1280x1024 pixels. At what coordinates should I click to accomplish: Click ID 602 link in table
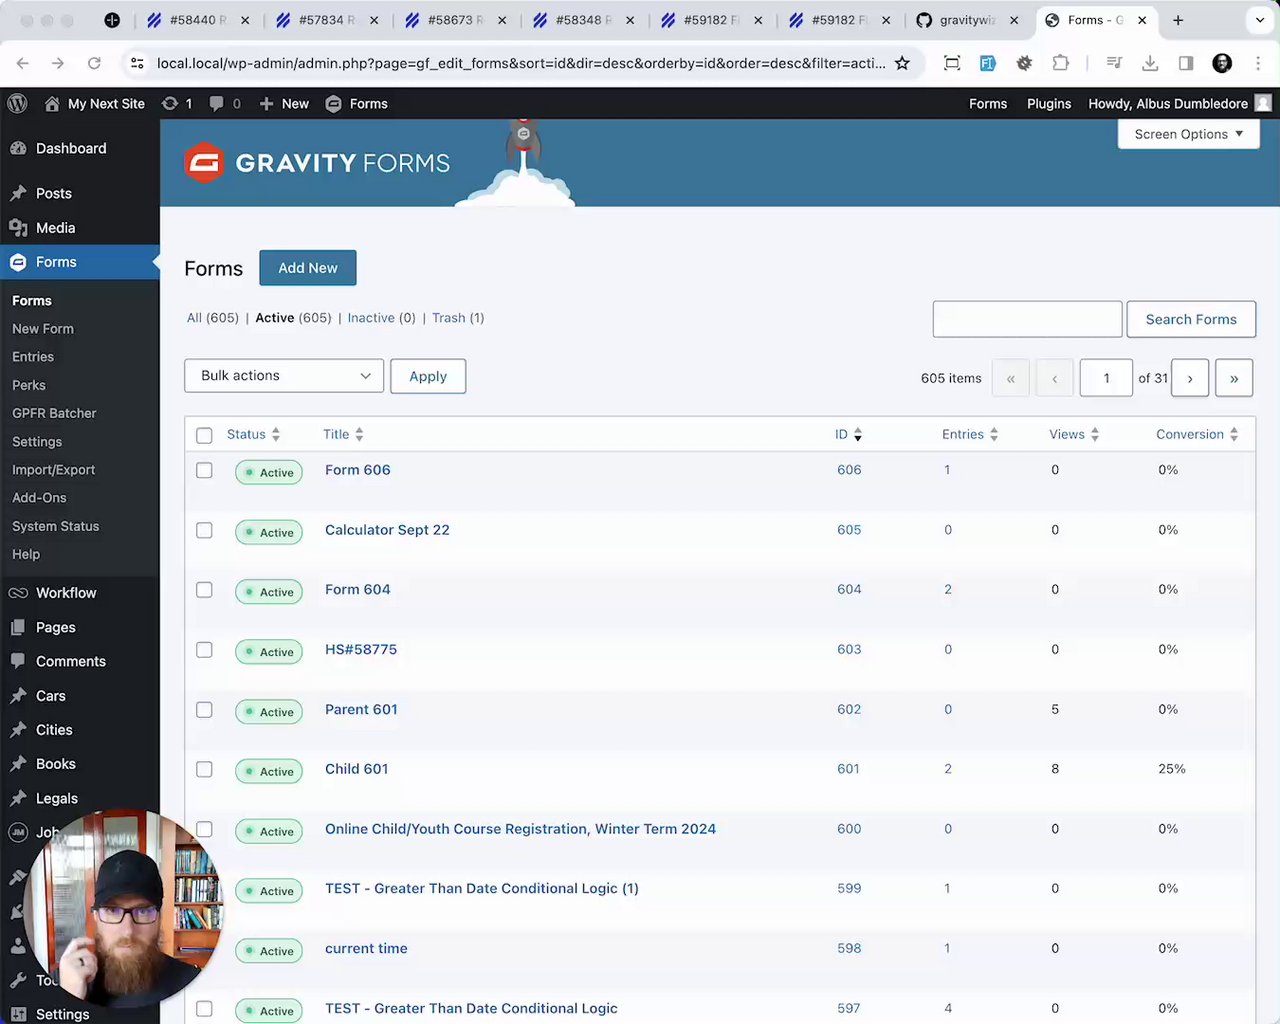(x=849, y=709)
